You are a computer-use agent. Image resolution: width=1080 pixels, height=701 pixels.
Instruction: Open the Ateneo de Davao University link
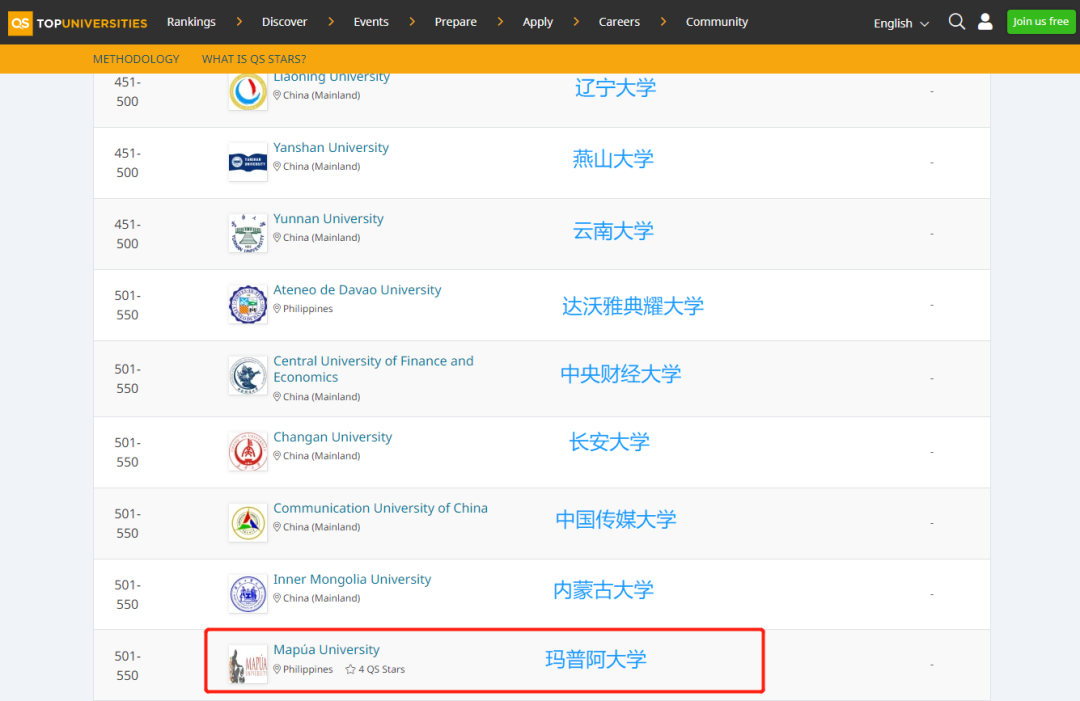coord(357,290)
